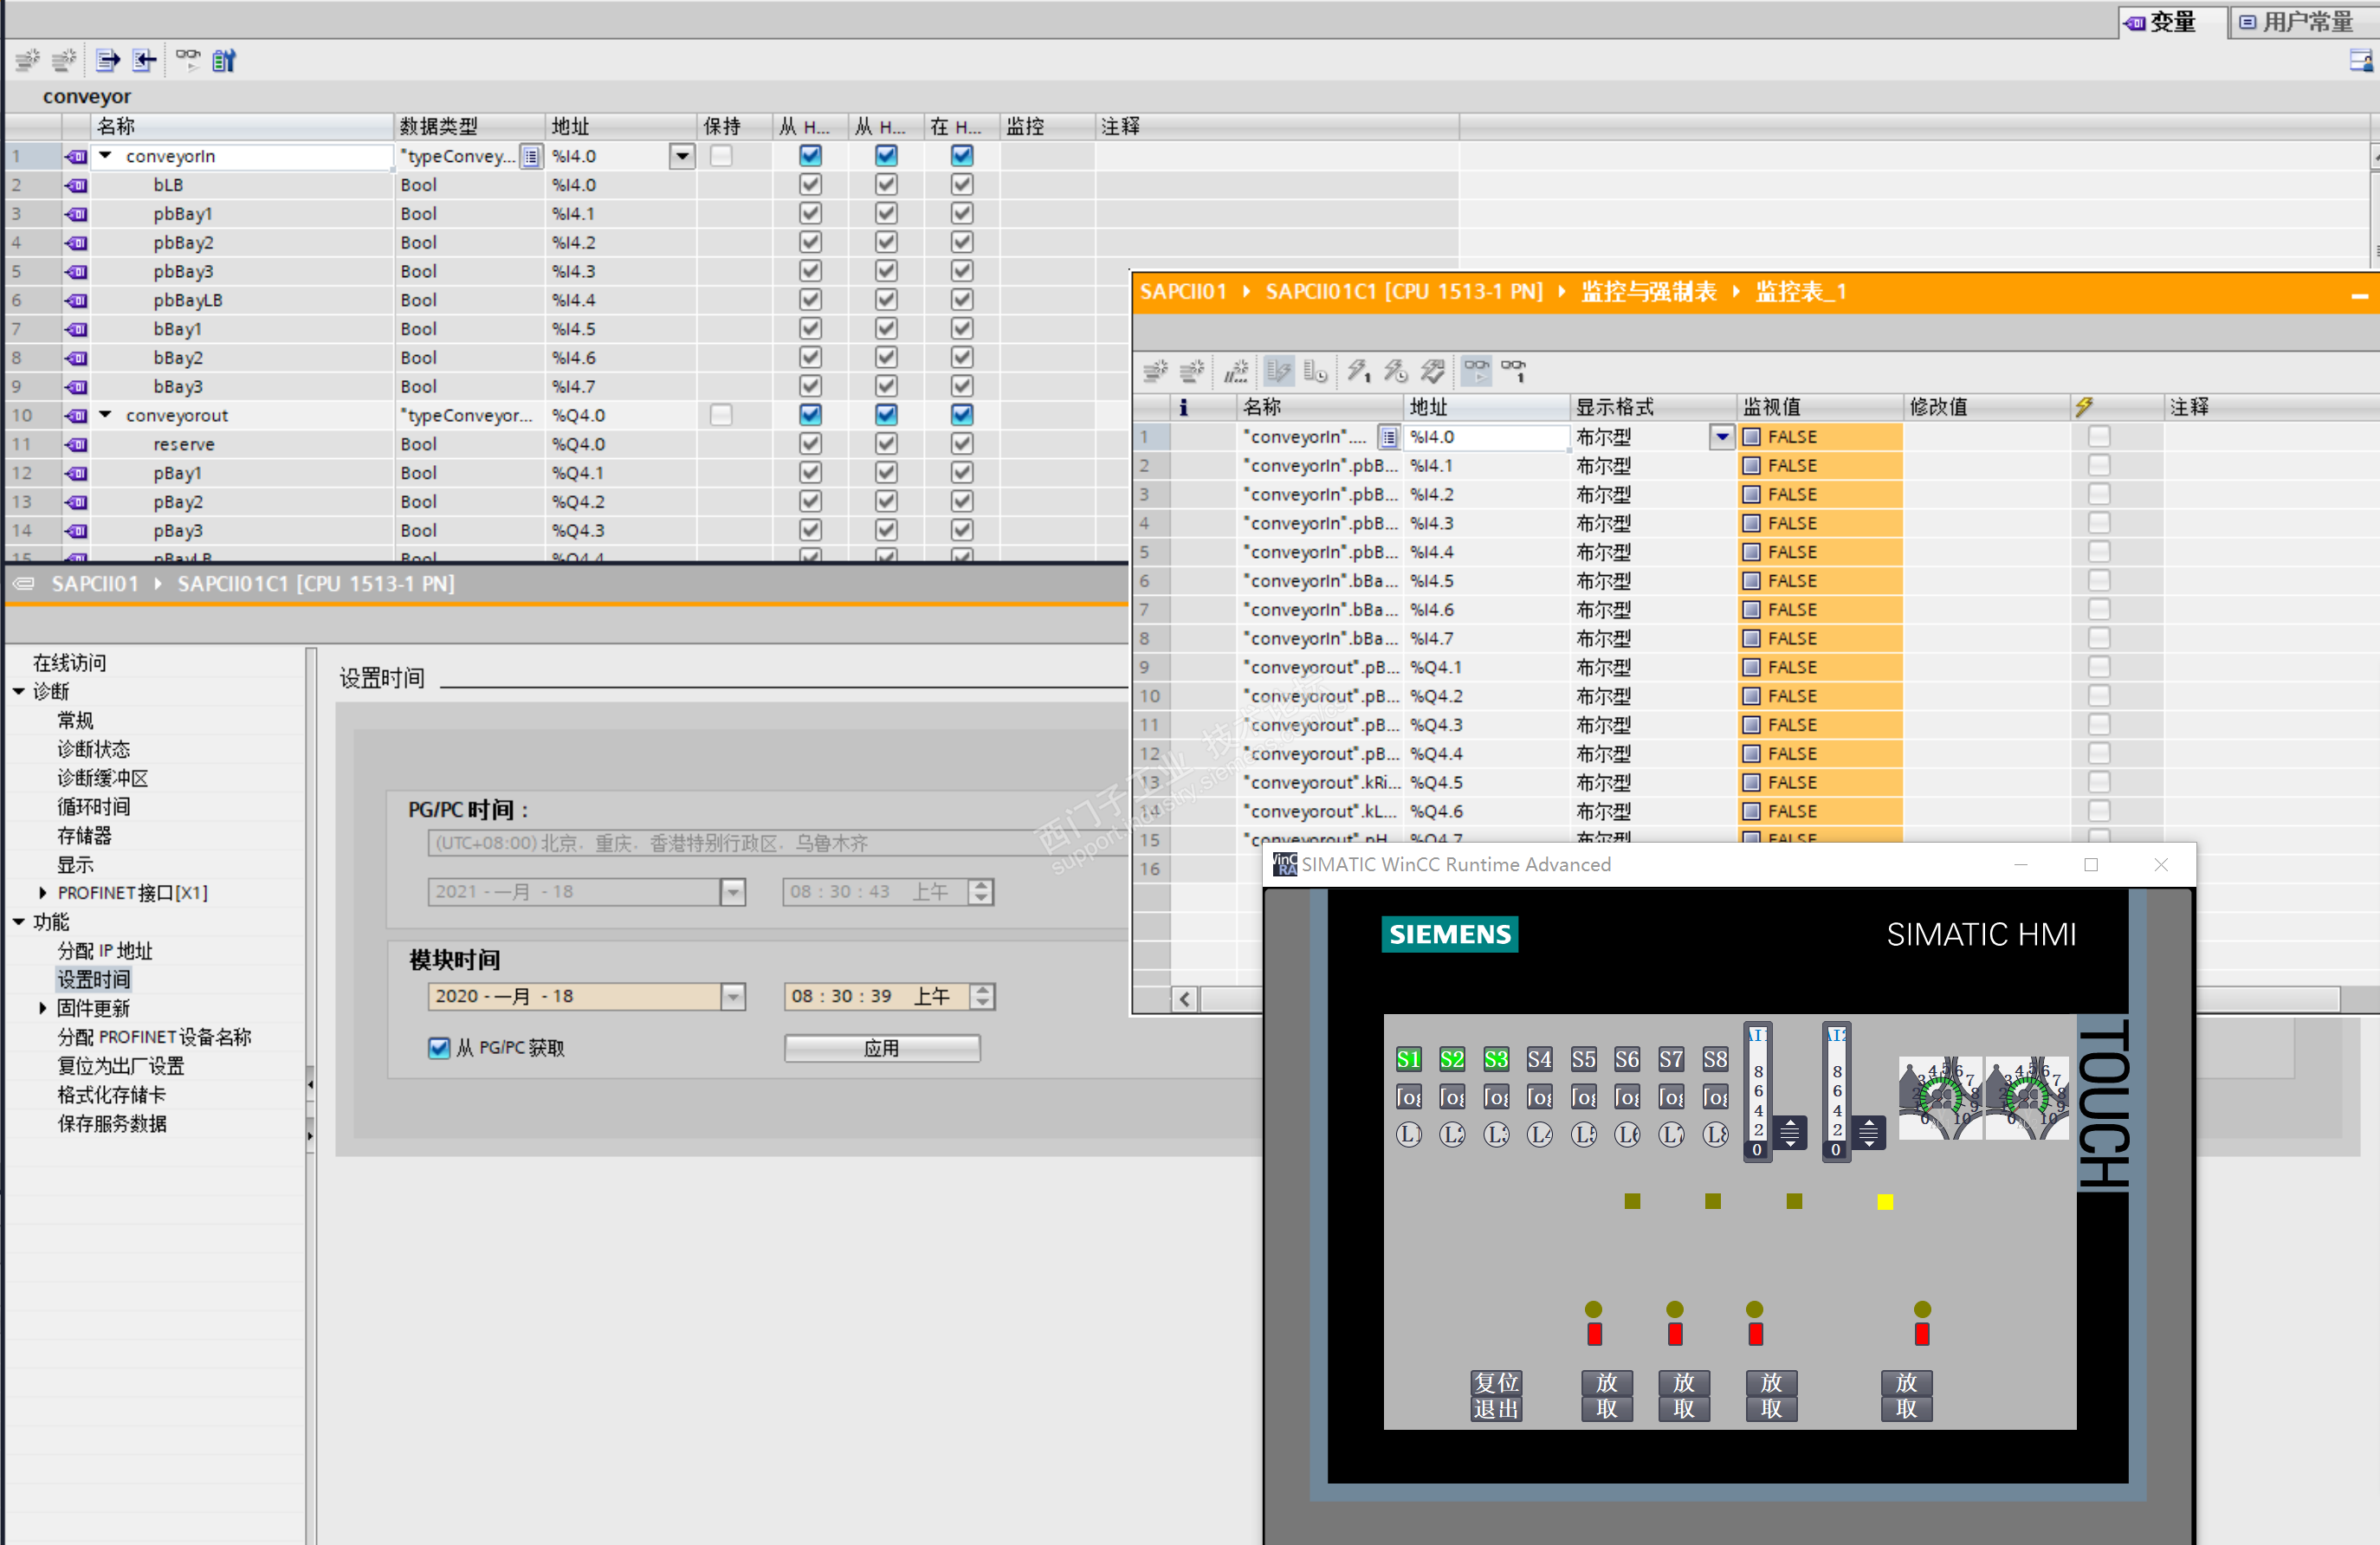Tick the modify checkbox for %I4.1 row
The height and width of the screenshot is (1545, 2380).
[2099, 466]
